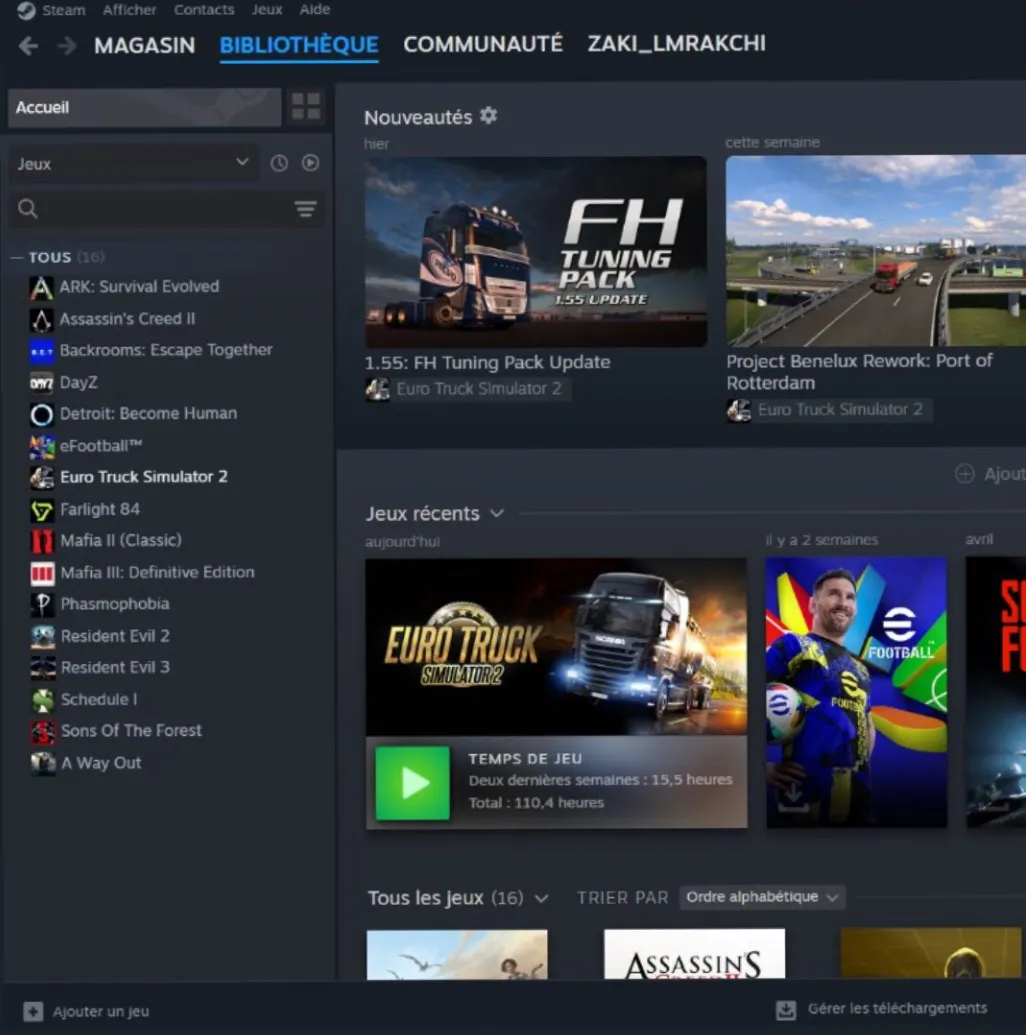Screen dimensions: 1026x1035
Task: Switch to the COMMUNAUTÉ tab
Action: pos(483,44)
